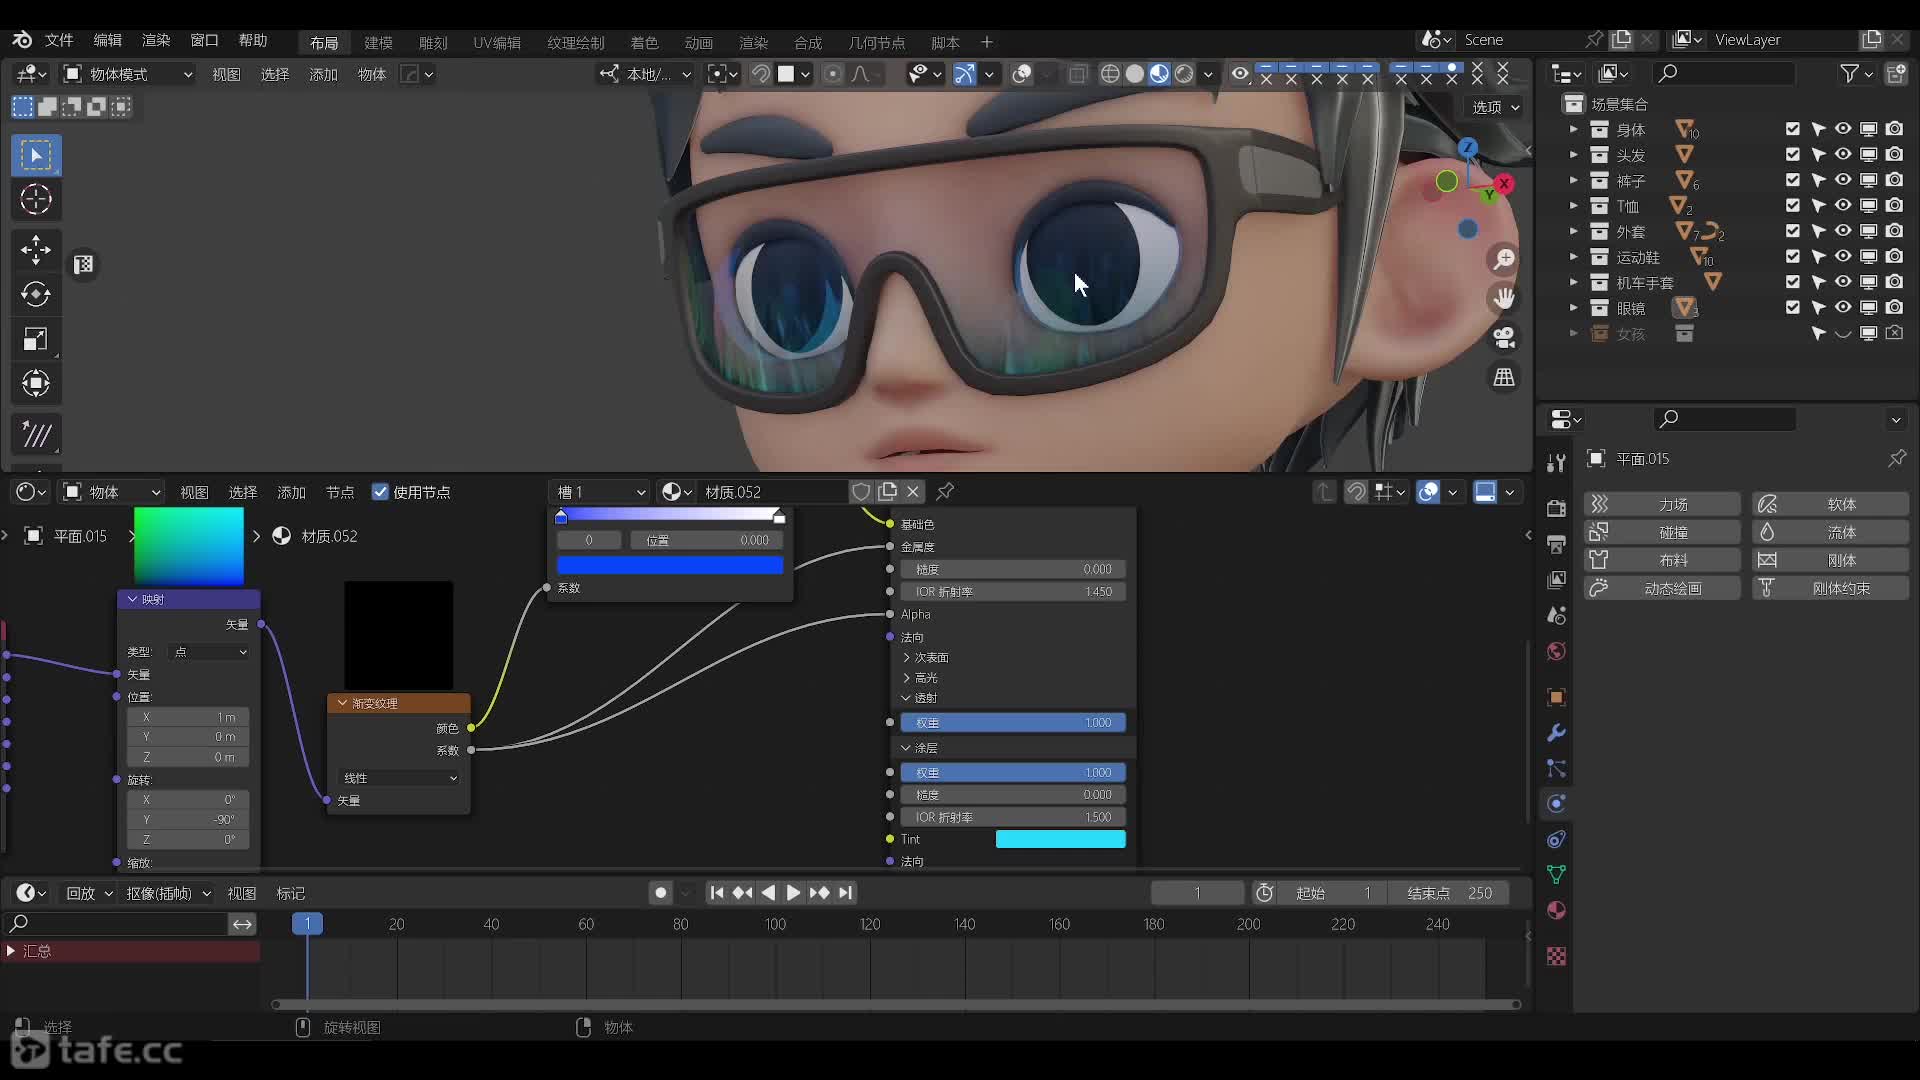This screenshot has height=1080, width=1920.
Task: Open the Output properties tab
Action: [1556, 544]
